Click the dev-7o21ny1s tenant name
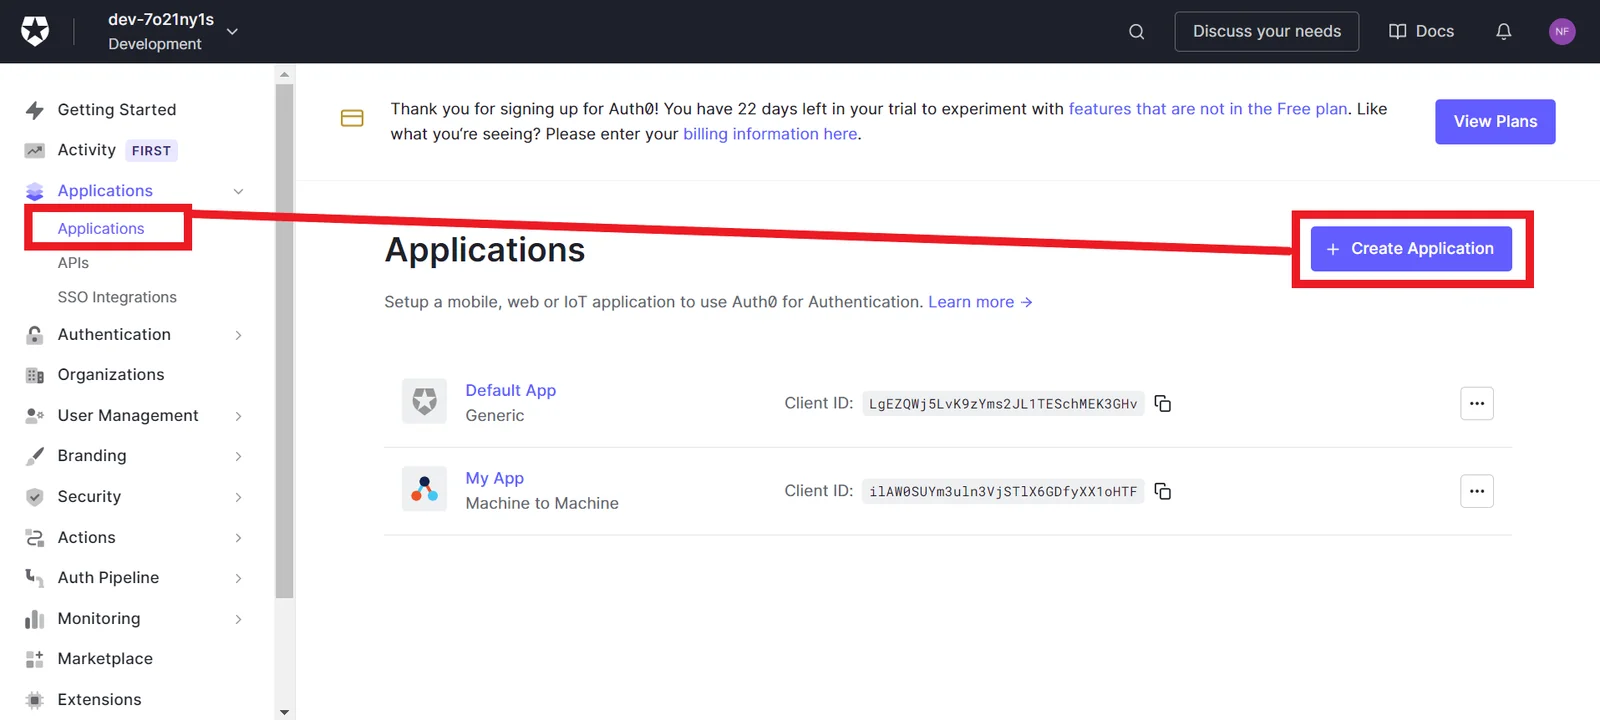The height and width of the screenshot is (720, 1600). 161,20
